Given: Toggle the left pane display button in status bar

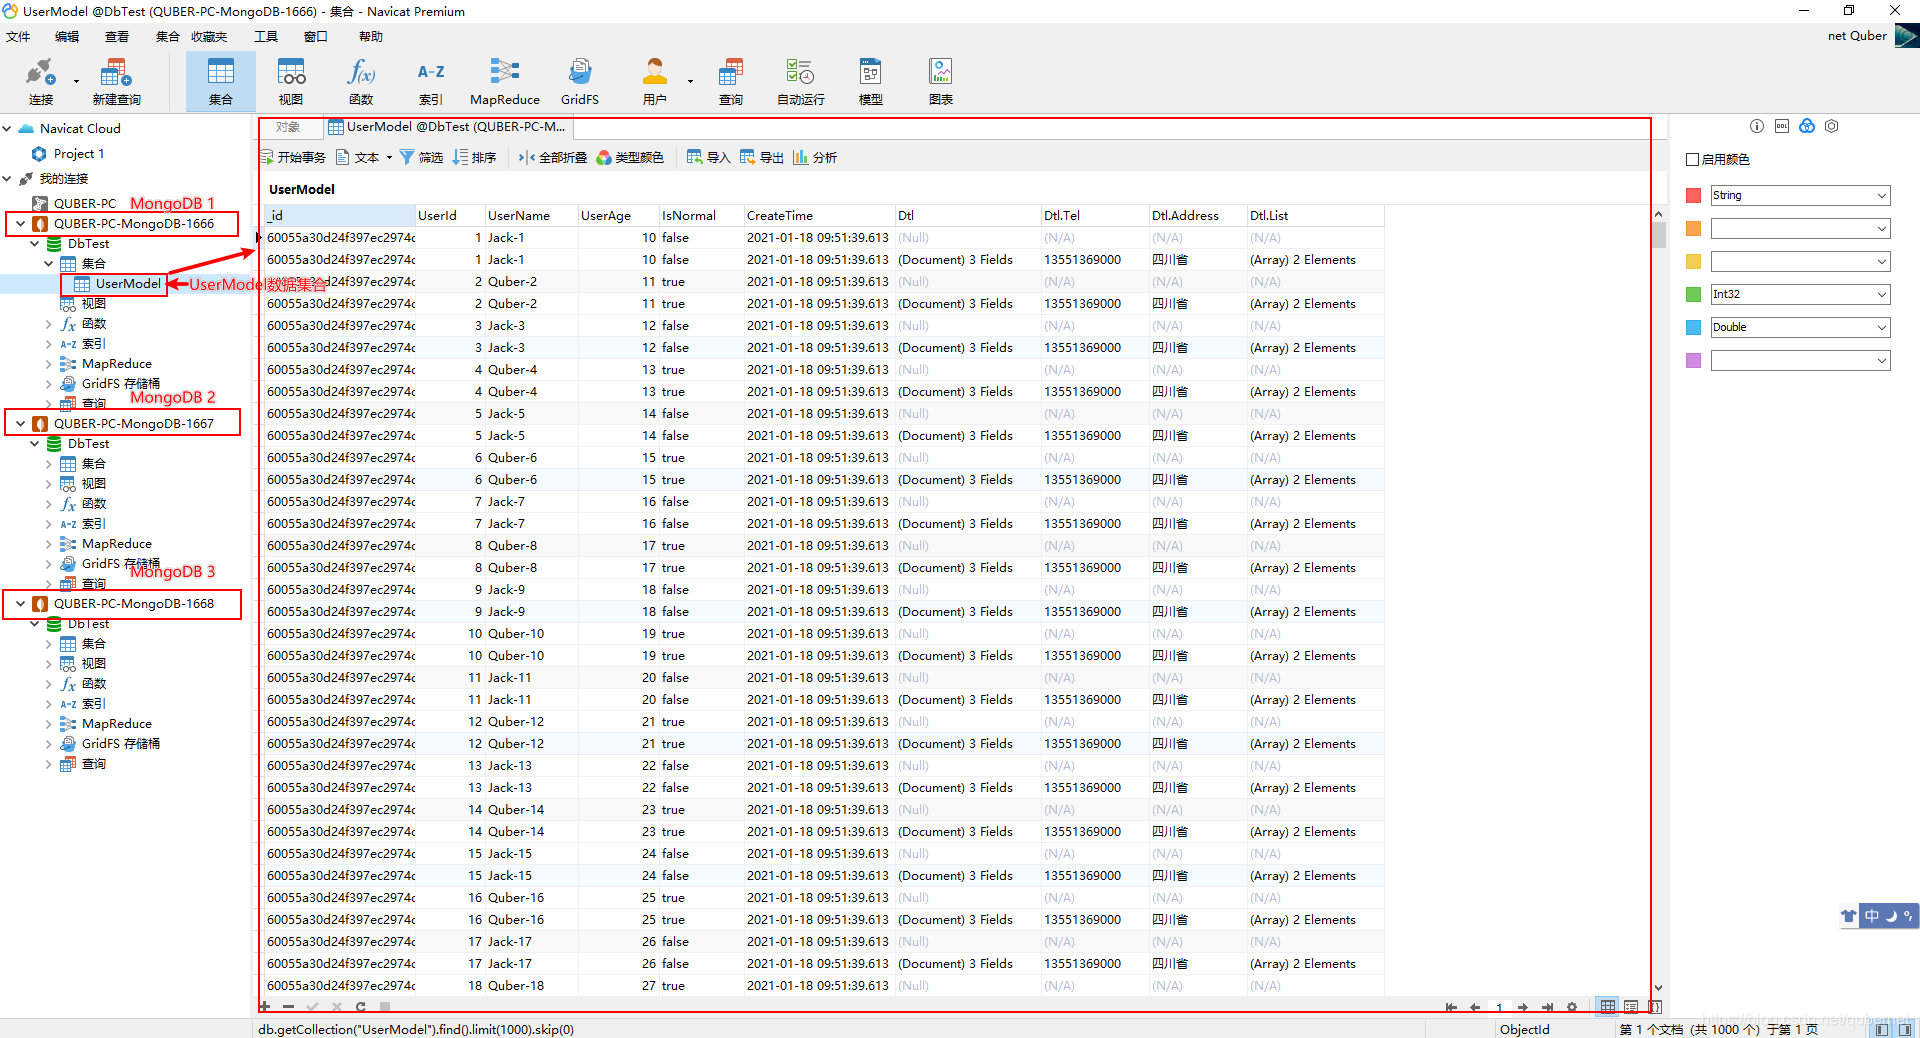Looking at the screenshot, I should (1882, 1029).
